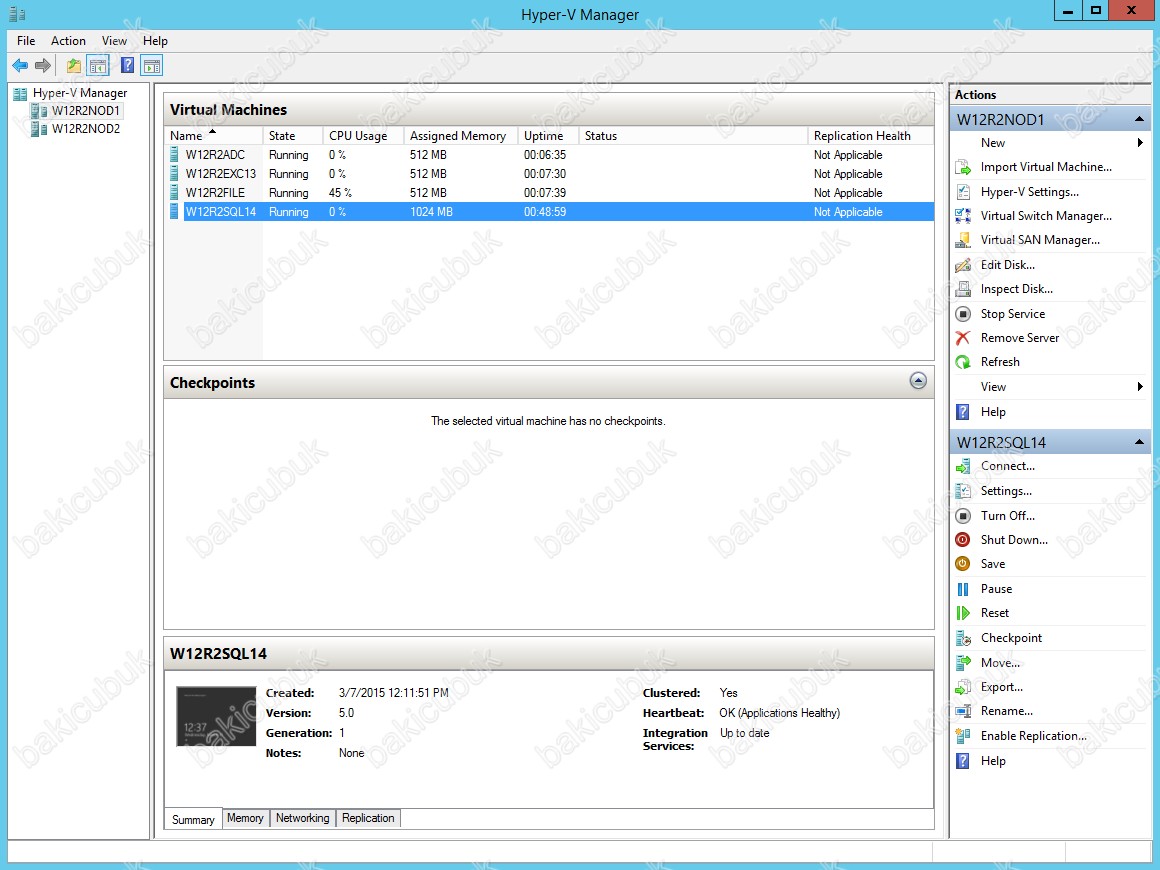Click the blue Pause icon

click(x=962, y=589)
